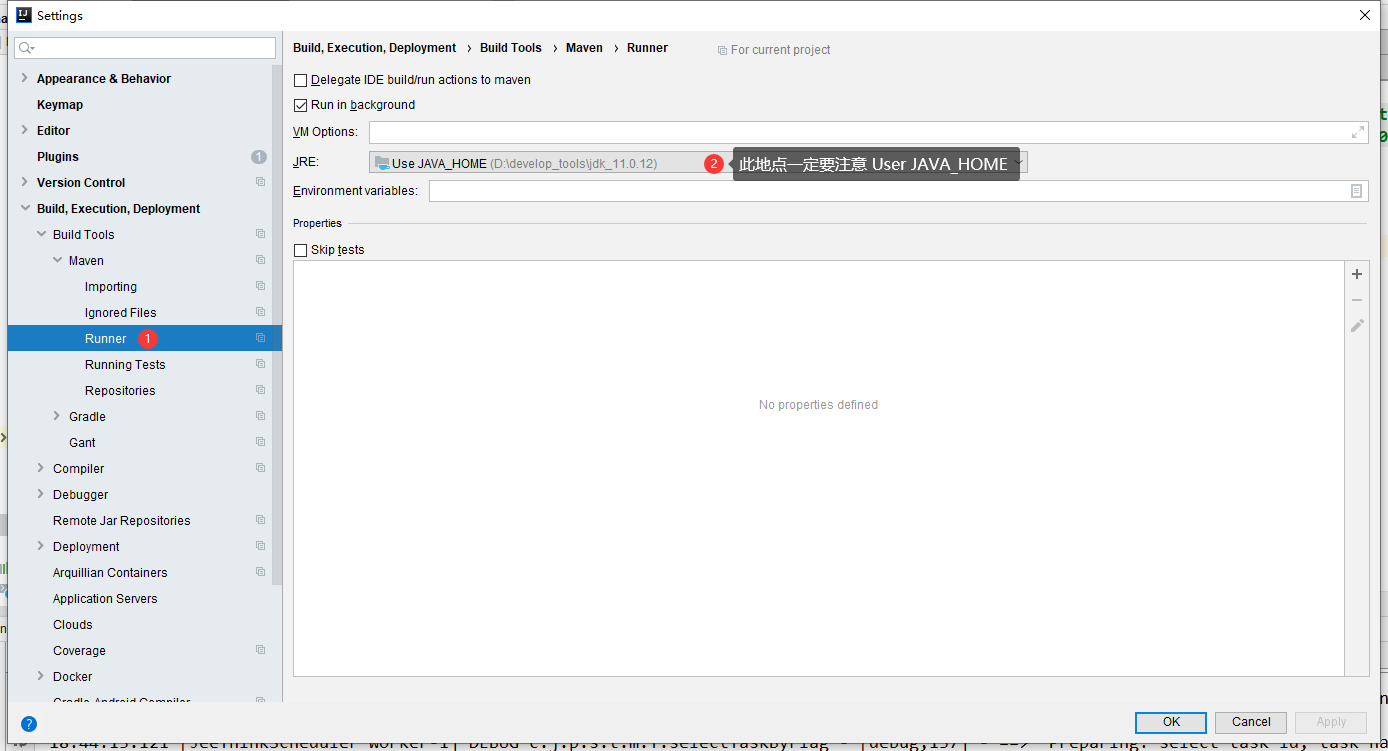Click project-level icon beside Coverage
Viewport: 1388px width, 751px height.
point(261,650)
